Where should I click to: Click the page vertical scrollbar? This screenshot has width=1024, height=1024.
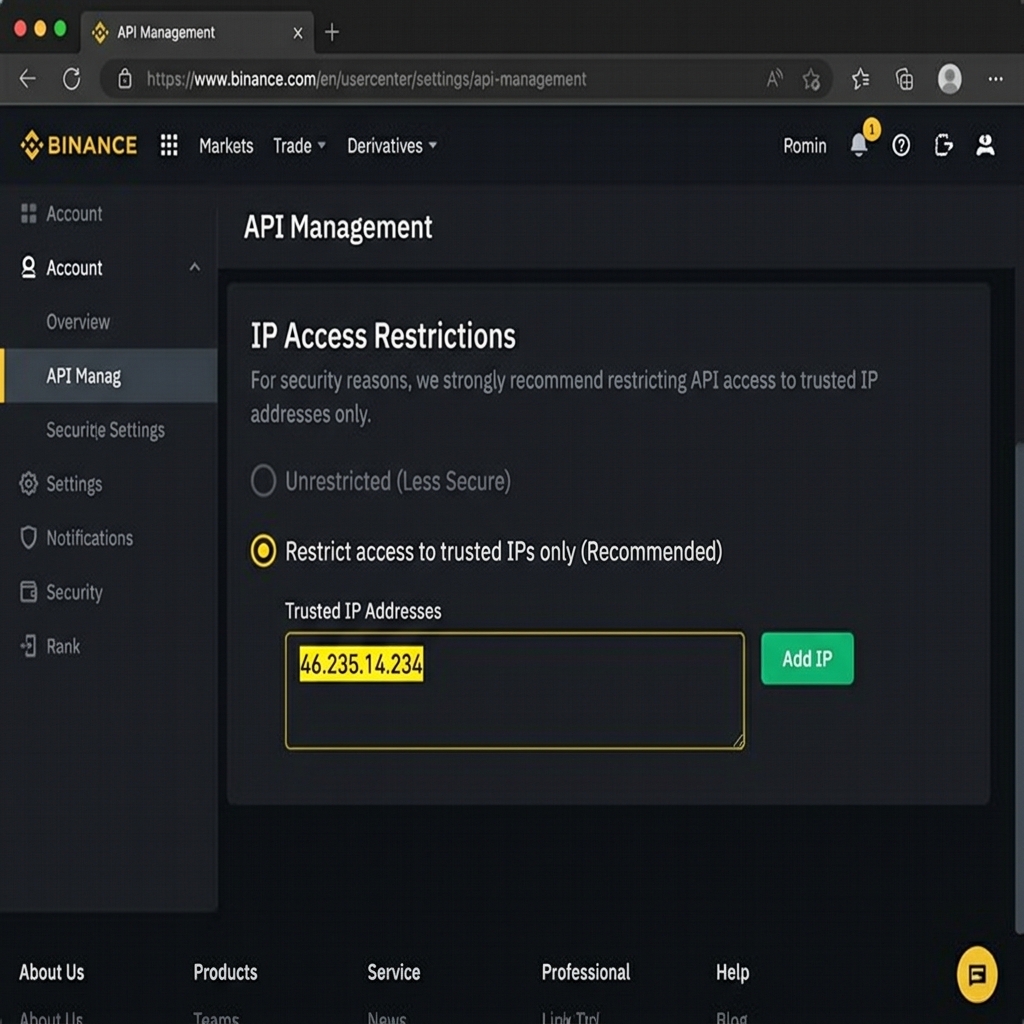click(1019, 688)
